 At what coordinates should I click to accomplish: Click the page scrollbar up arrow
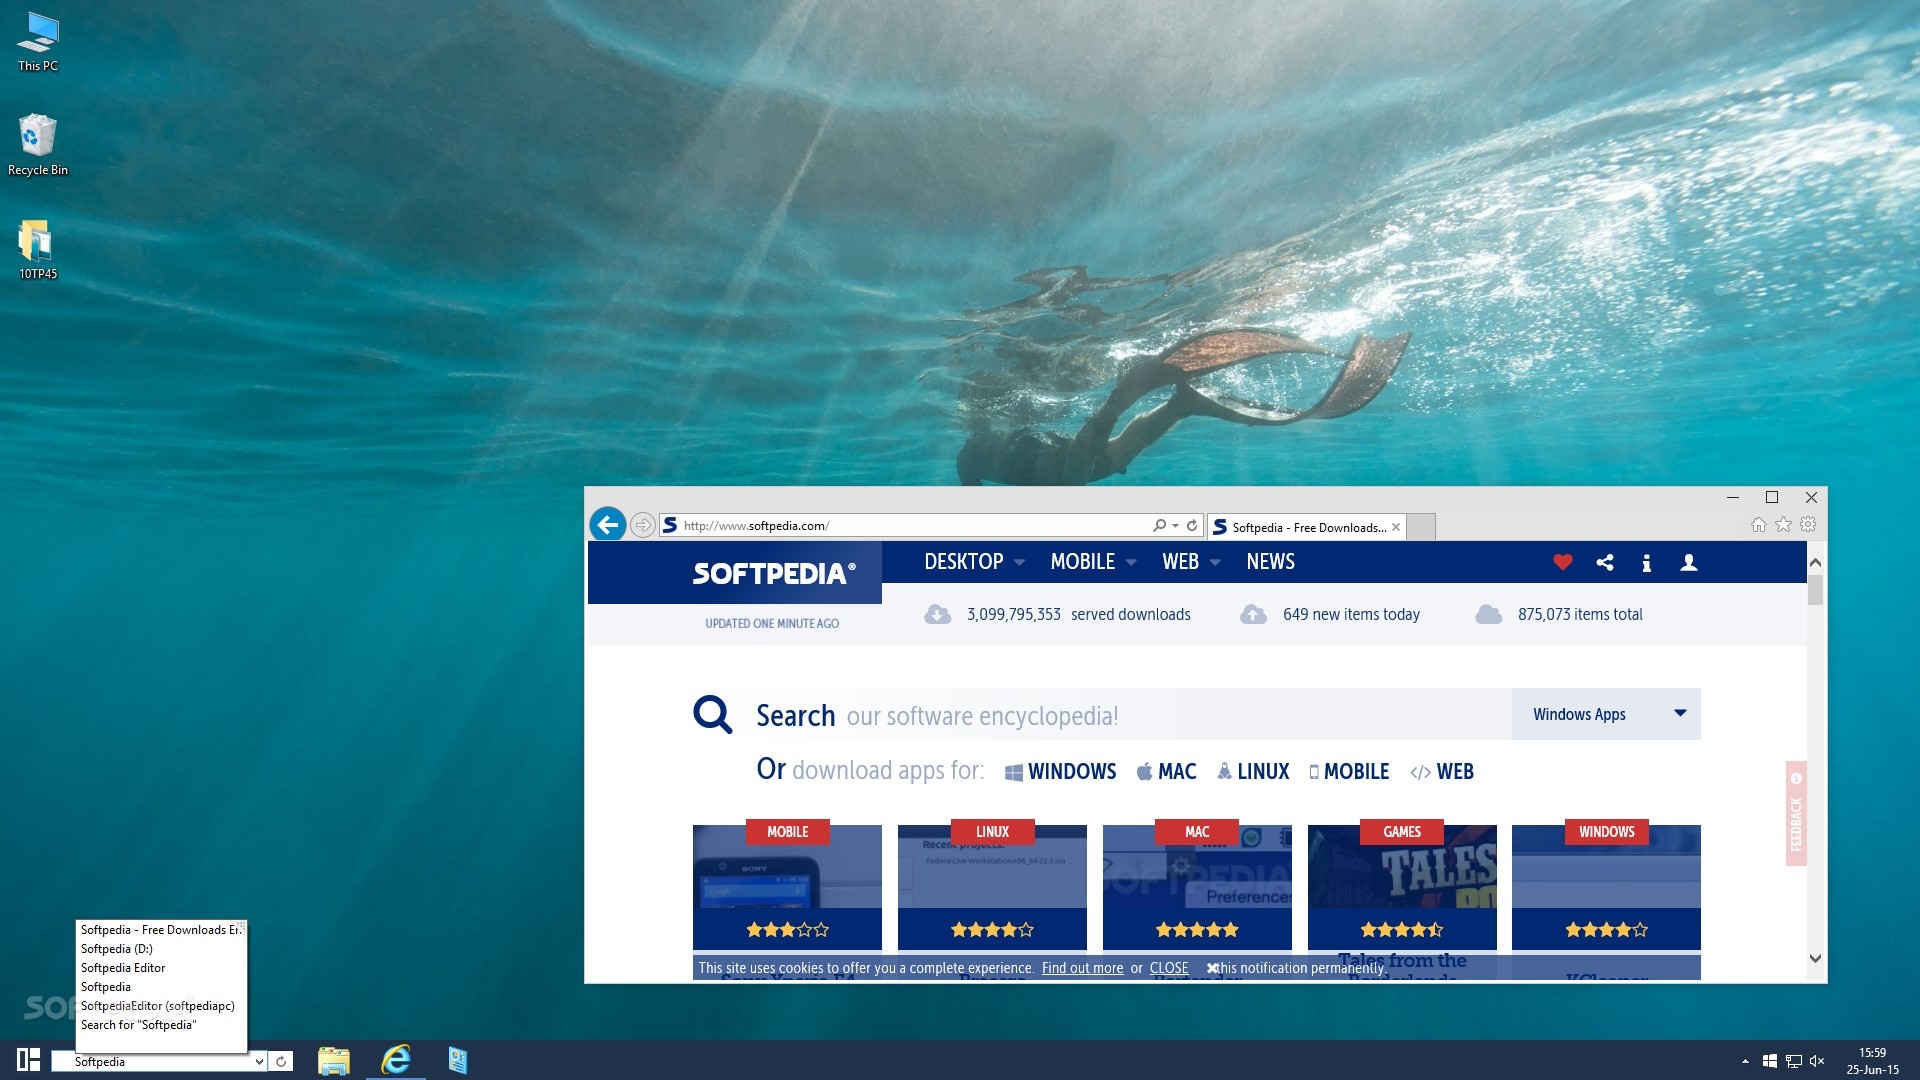1816,562
